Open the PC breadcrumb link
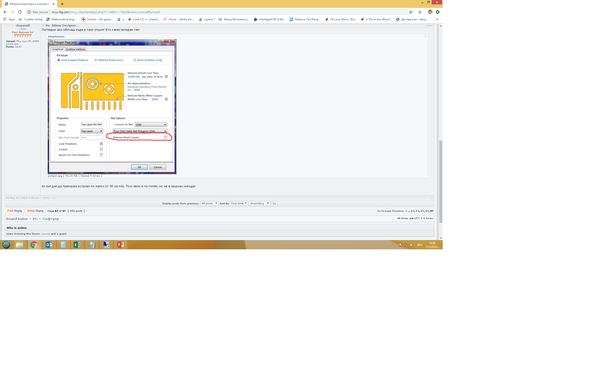The image size is (600, 368). click(35, 219)
